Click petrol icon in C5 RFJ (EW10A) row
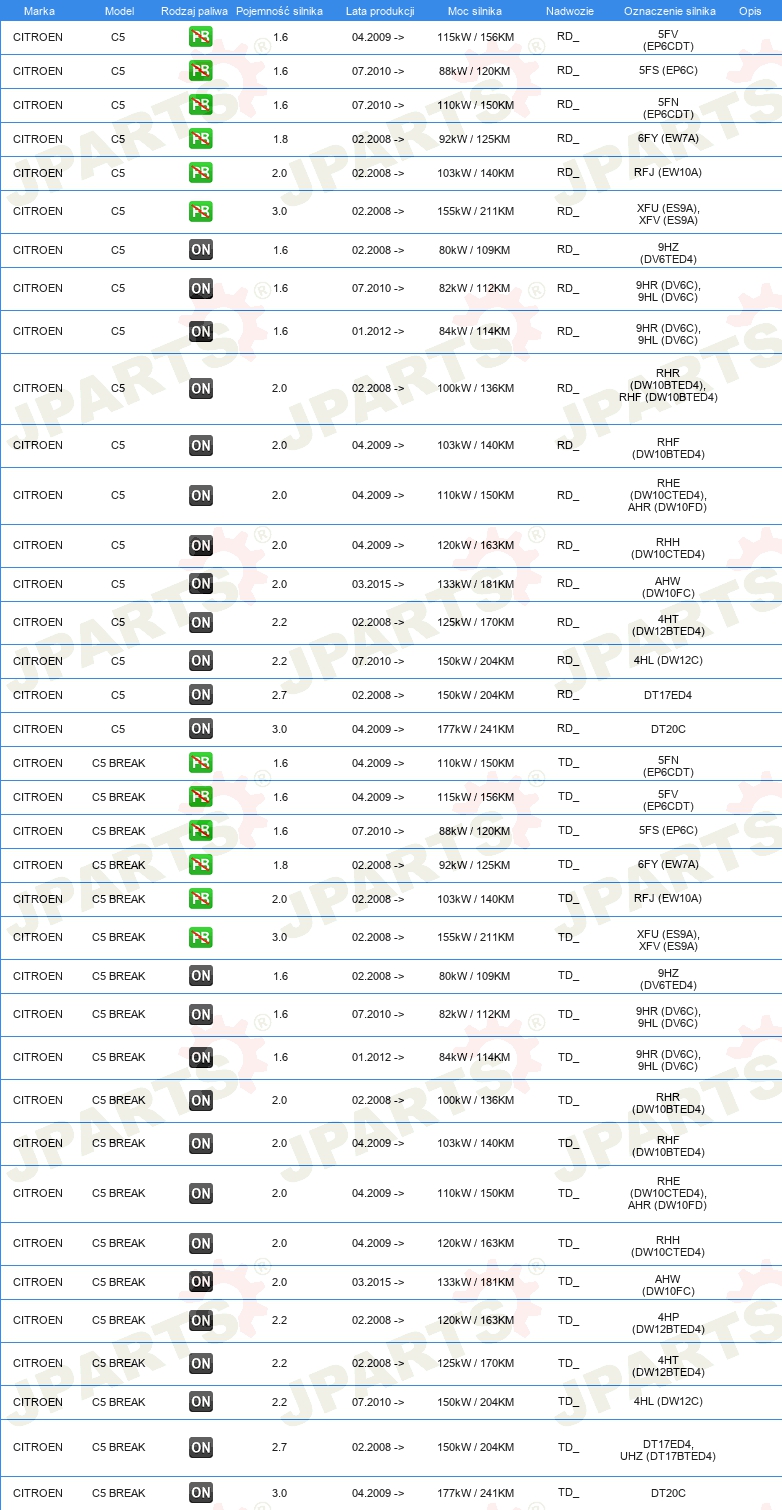Viewport: 782px width, 1510px height. pos(200,173)
